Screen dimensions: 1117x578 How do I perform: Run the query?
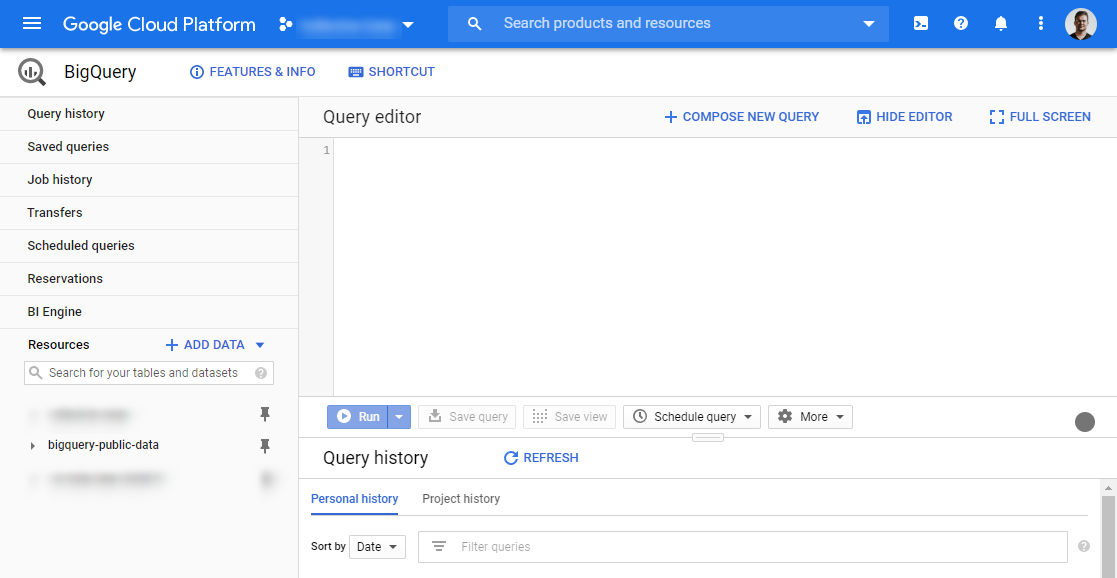click(x=358, y=417)
